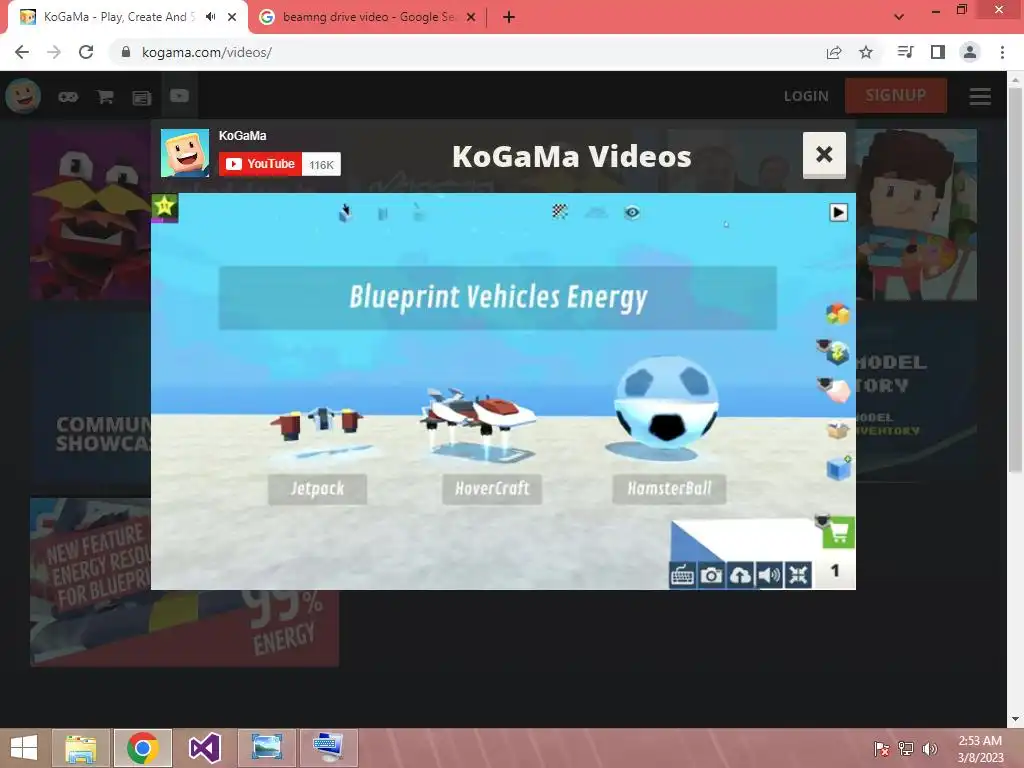Click the play arrow icon at video corner
1024x768 pixels.
[839, 212]
